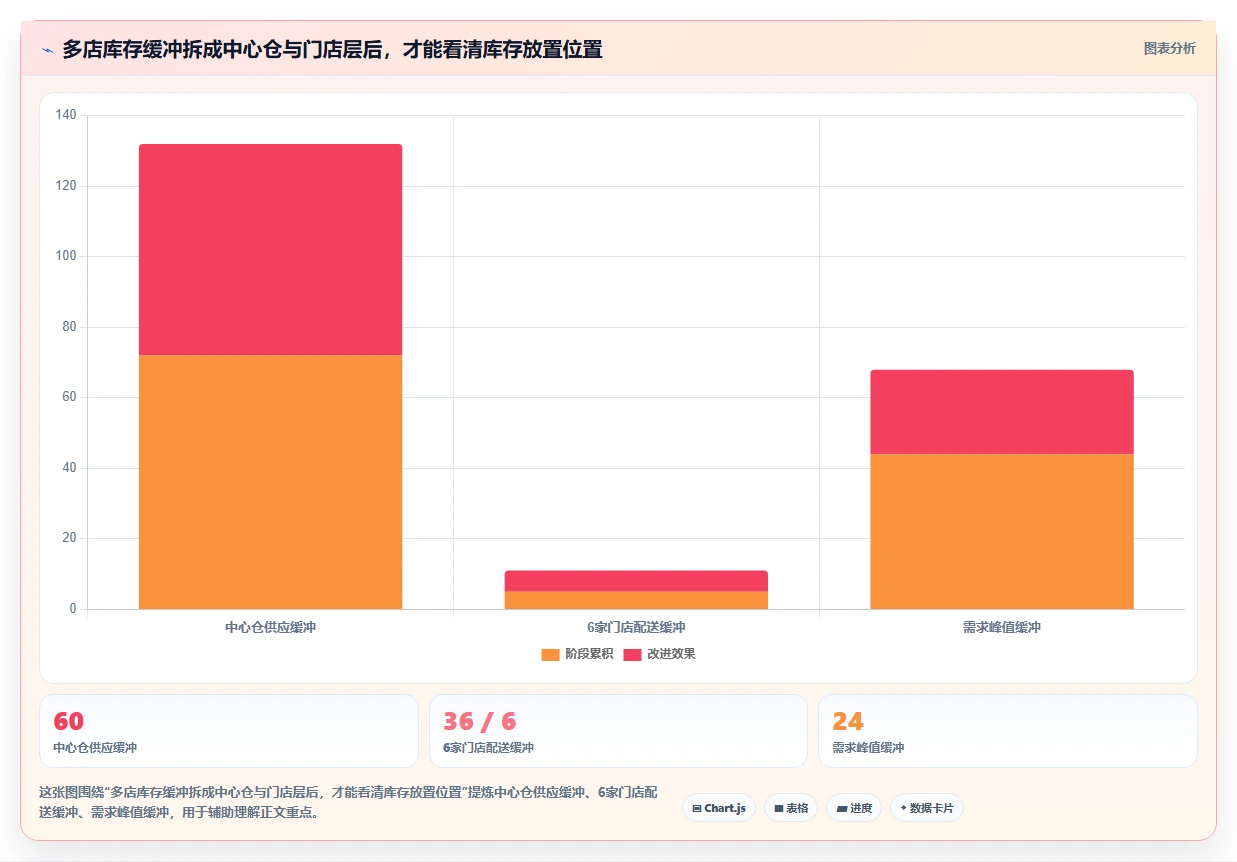The image size is (1237, 862).
Task: Select the 数据卡片 tag
Action: pyautogui.click(x=927, y=808)
